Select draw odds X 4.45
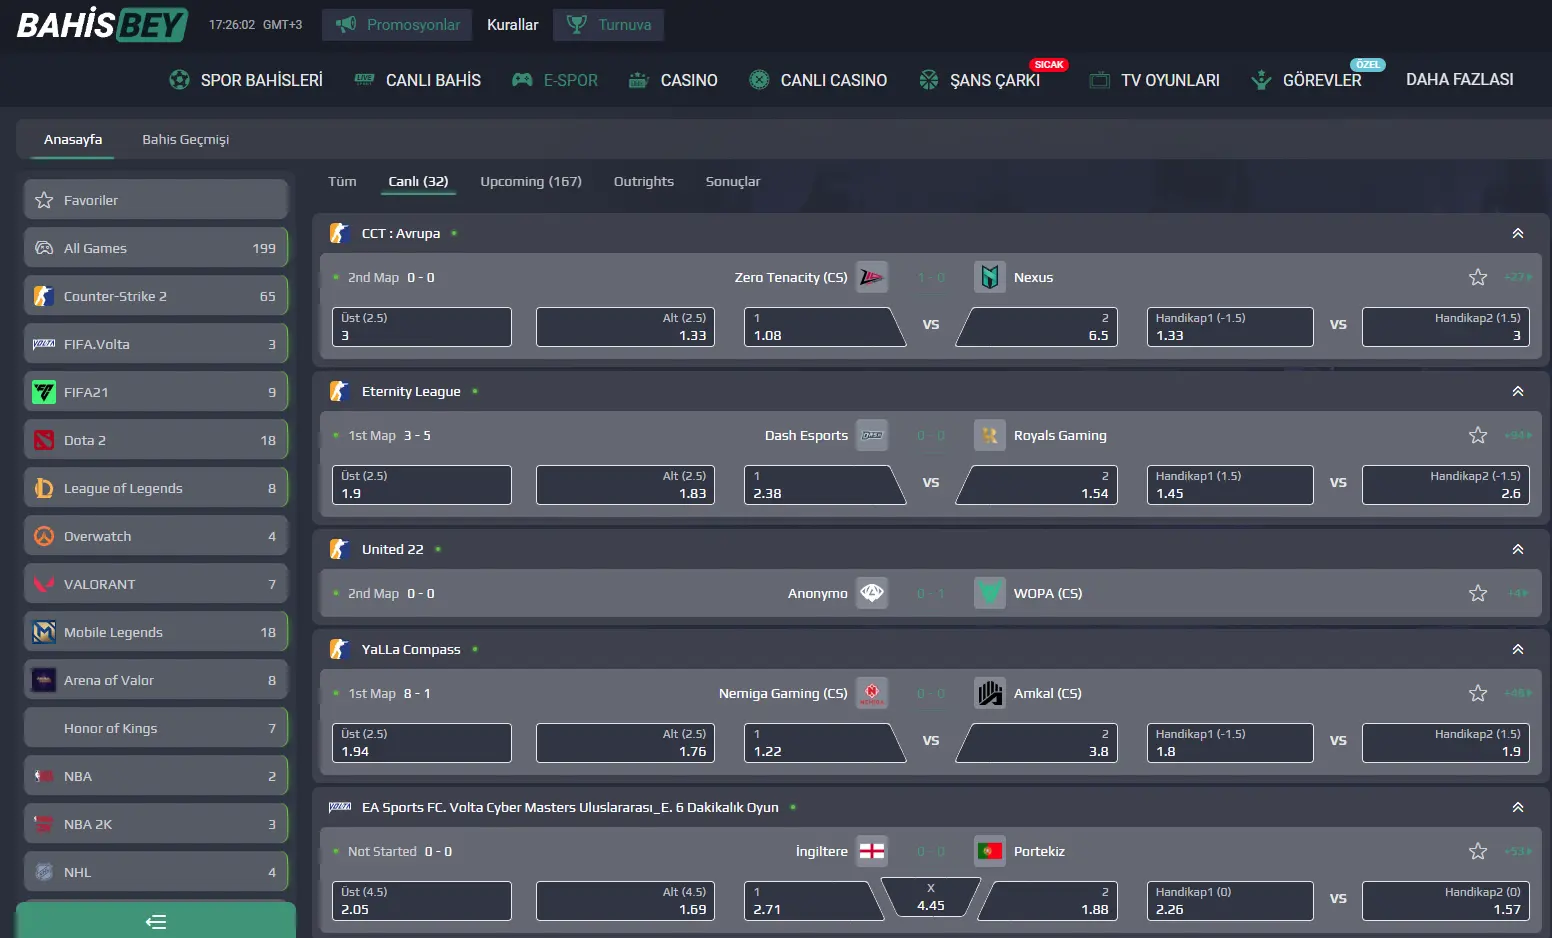Viewport: 1552px width, 938px height. [931, 897]
